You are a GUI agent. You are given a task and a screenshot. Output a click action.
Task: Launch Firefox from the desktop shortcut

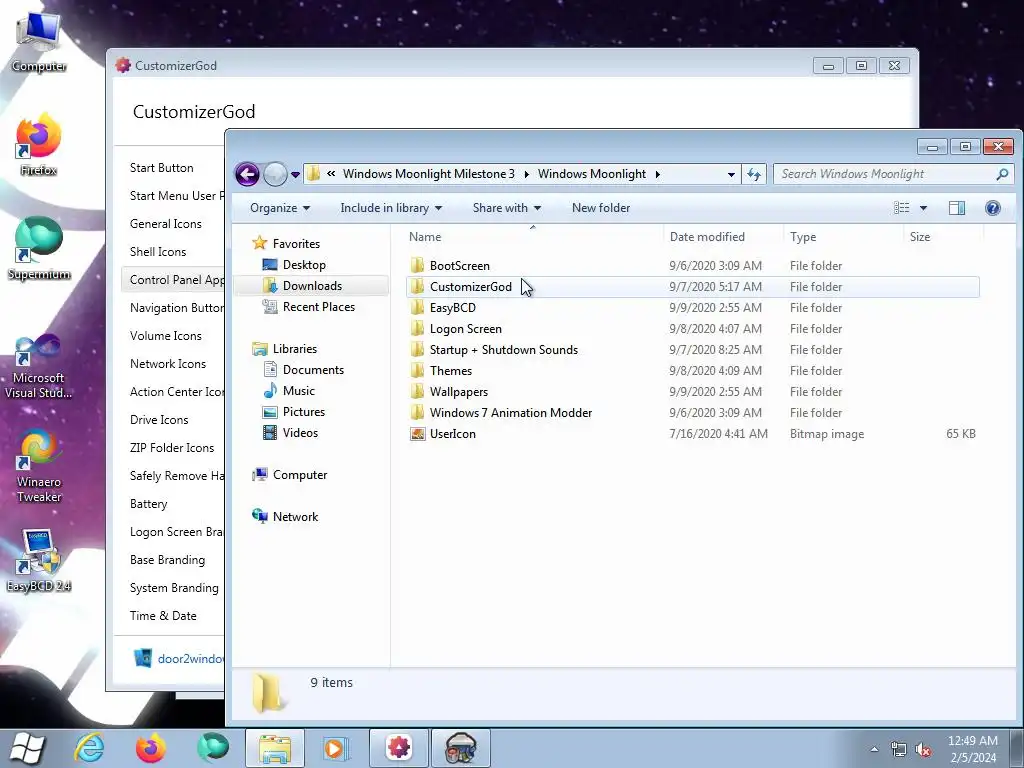coord(39,144)
